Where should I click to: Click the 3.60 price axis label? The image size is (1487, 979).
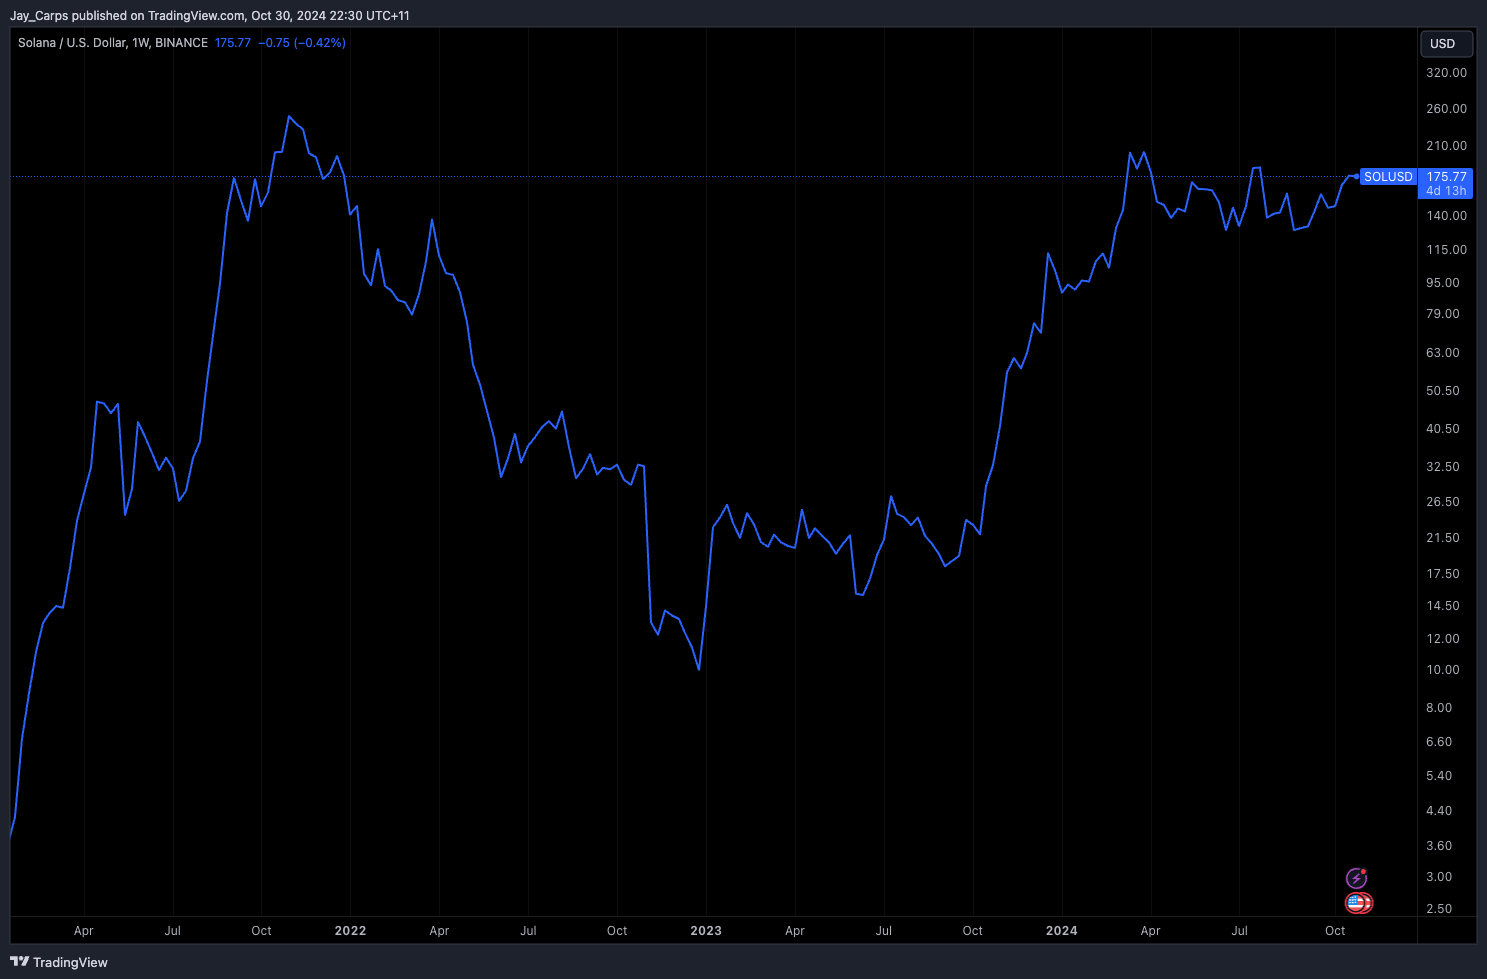click(1439, 846)
